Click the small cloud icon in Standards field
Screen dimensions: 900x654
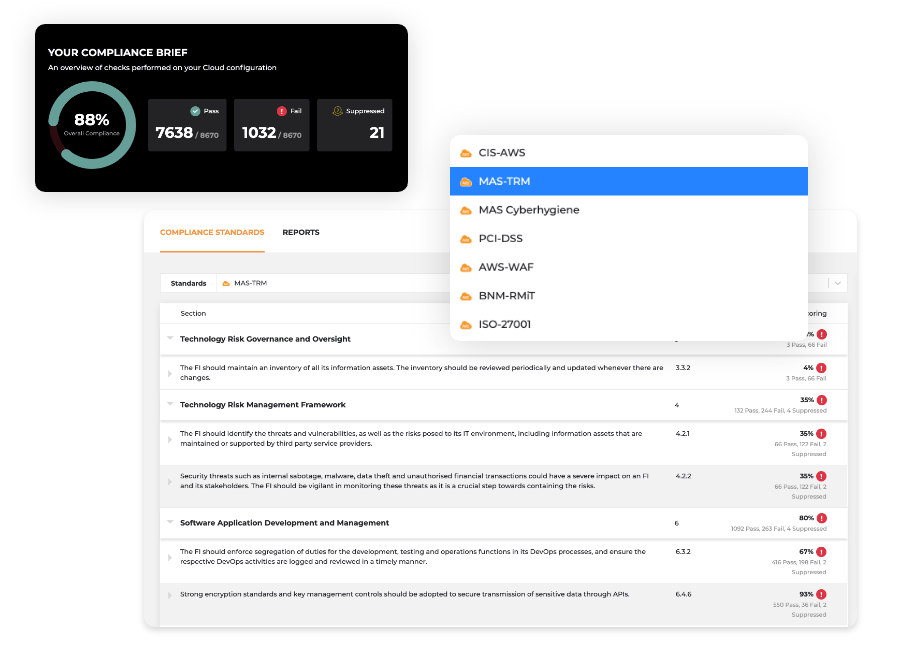coord(226,284)
